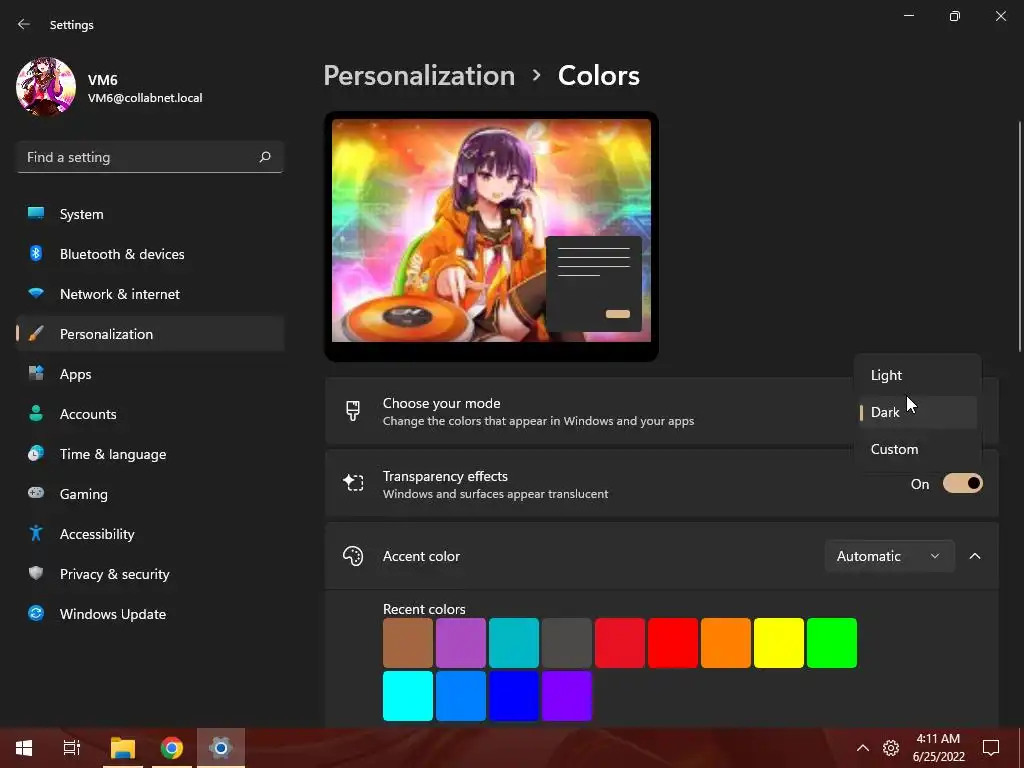Pick the orange recent color swatch
This screenshot has height=768, width=1024.
[x=726, y=643]
